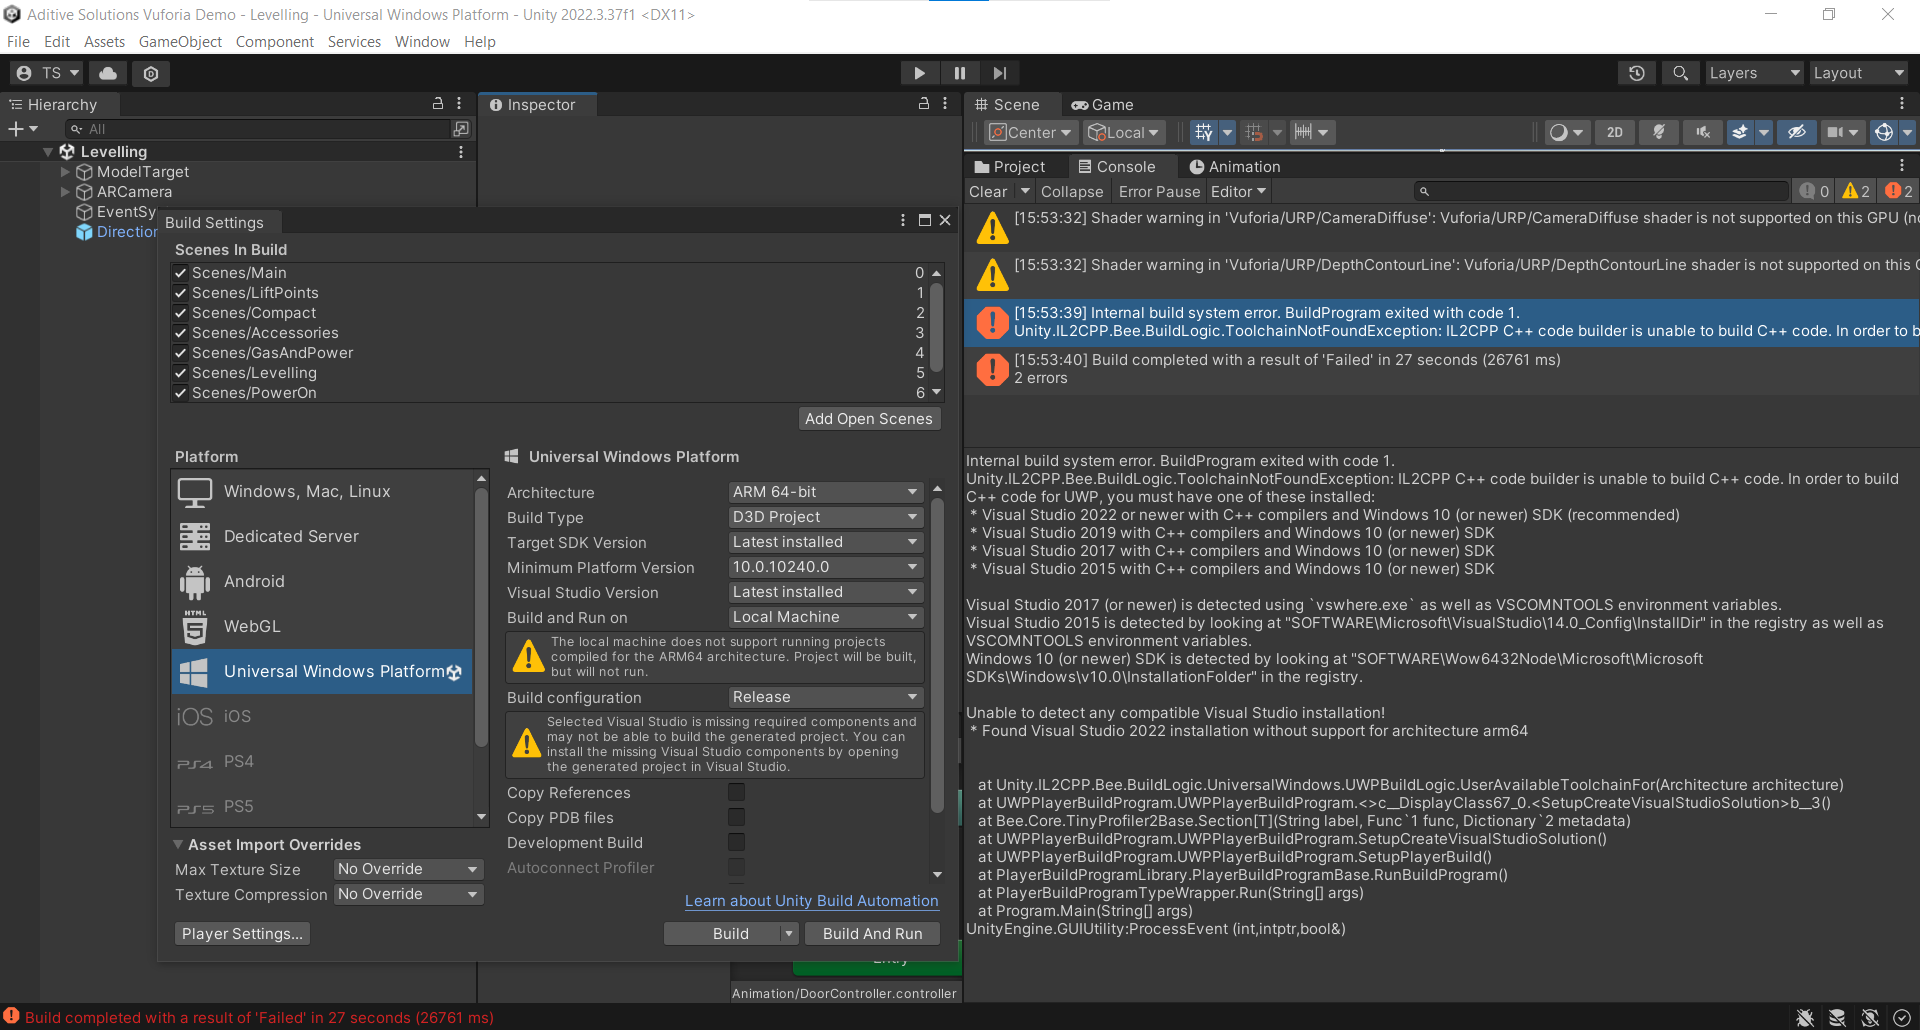Filter console errors count 2
This screenshot has width=1920, height=1030.
click(1898, 191)
